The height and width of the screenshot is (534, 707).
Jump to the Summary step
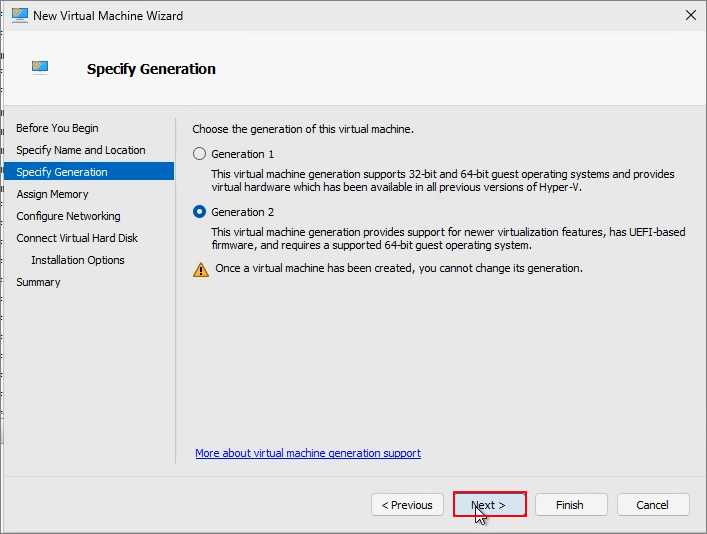pos(38,282)
